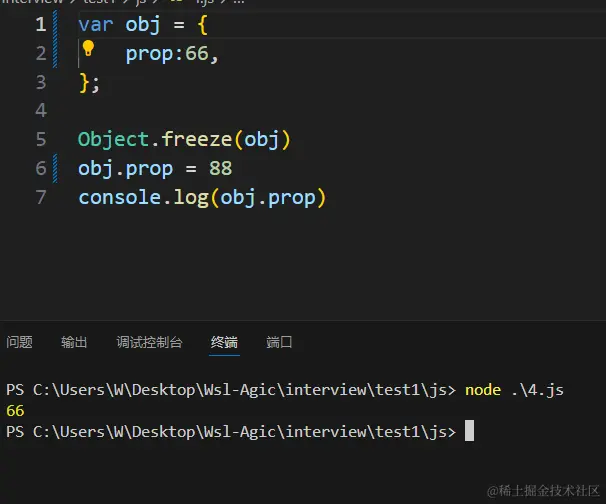
Task: Switch to the 端口 (Ports) tab
Action: pos(279,342)
